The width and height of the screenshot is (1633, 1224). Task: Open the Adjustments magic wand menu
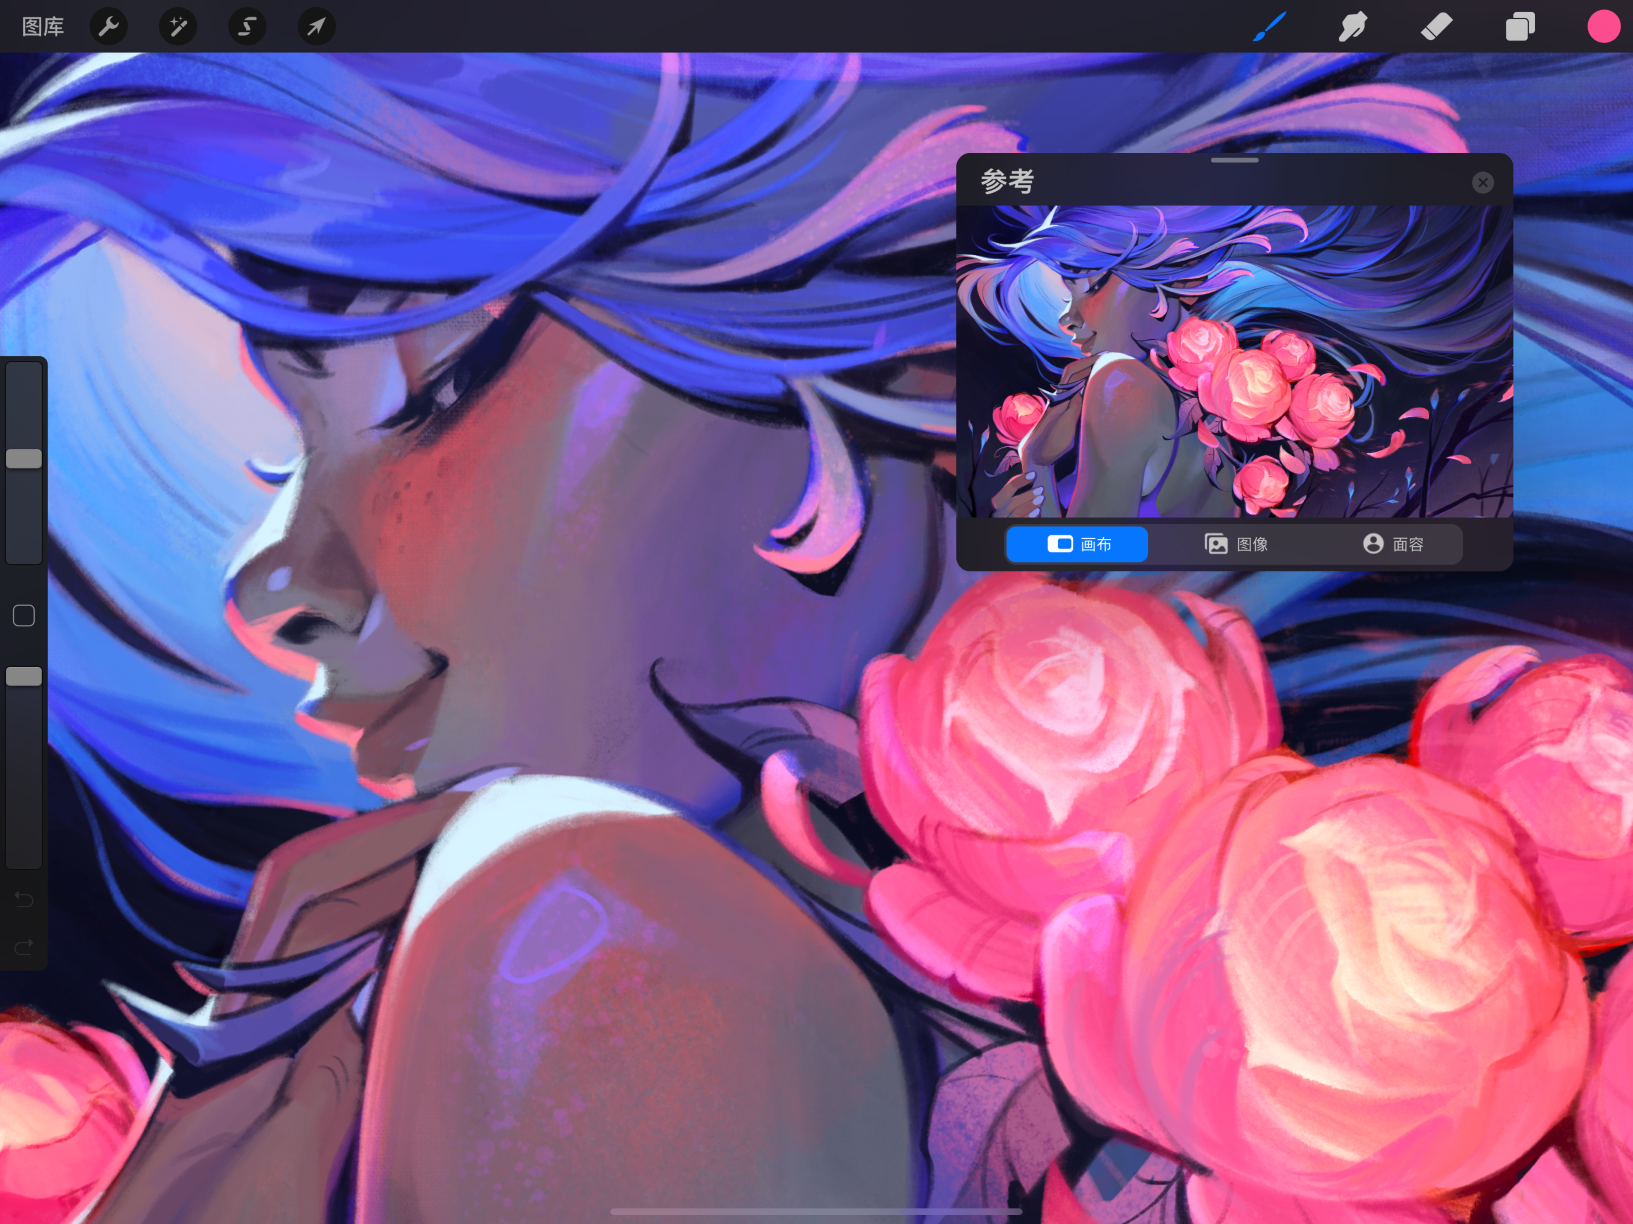coord(178,26)
